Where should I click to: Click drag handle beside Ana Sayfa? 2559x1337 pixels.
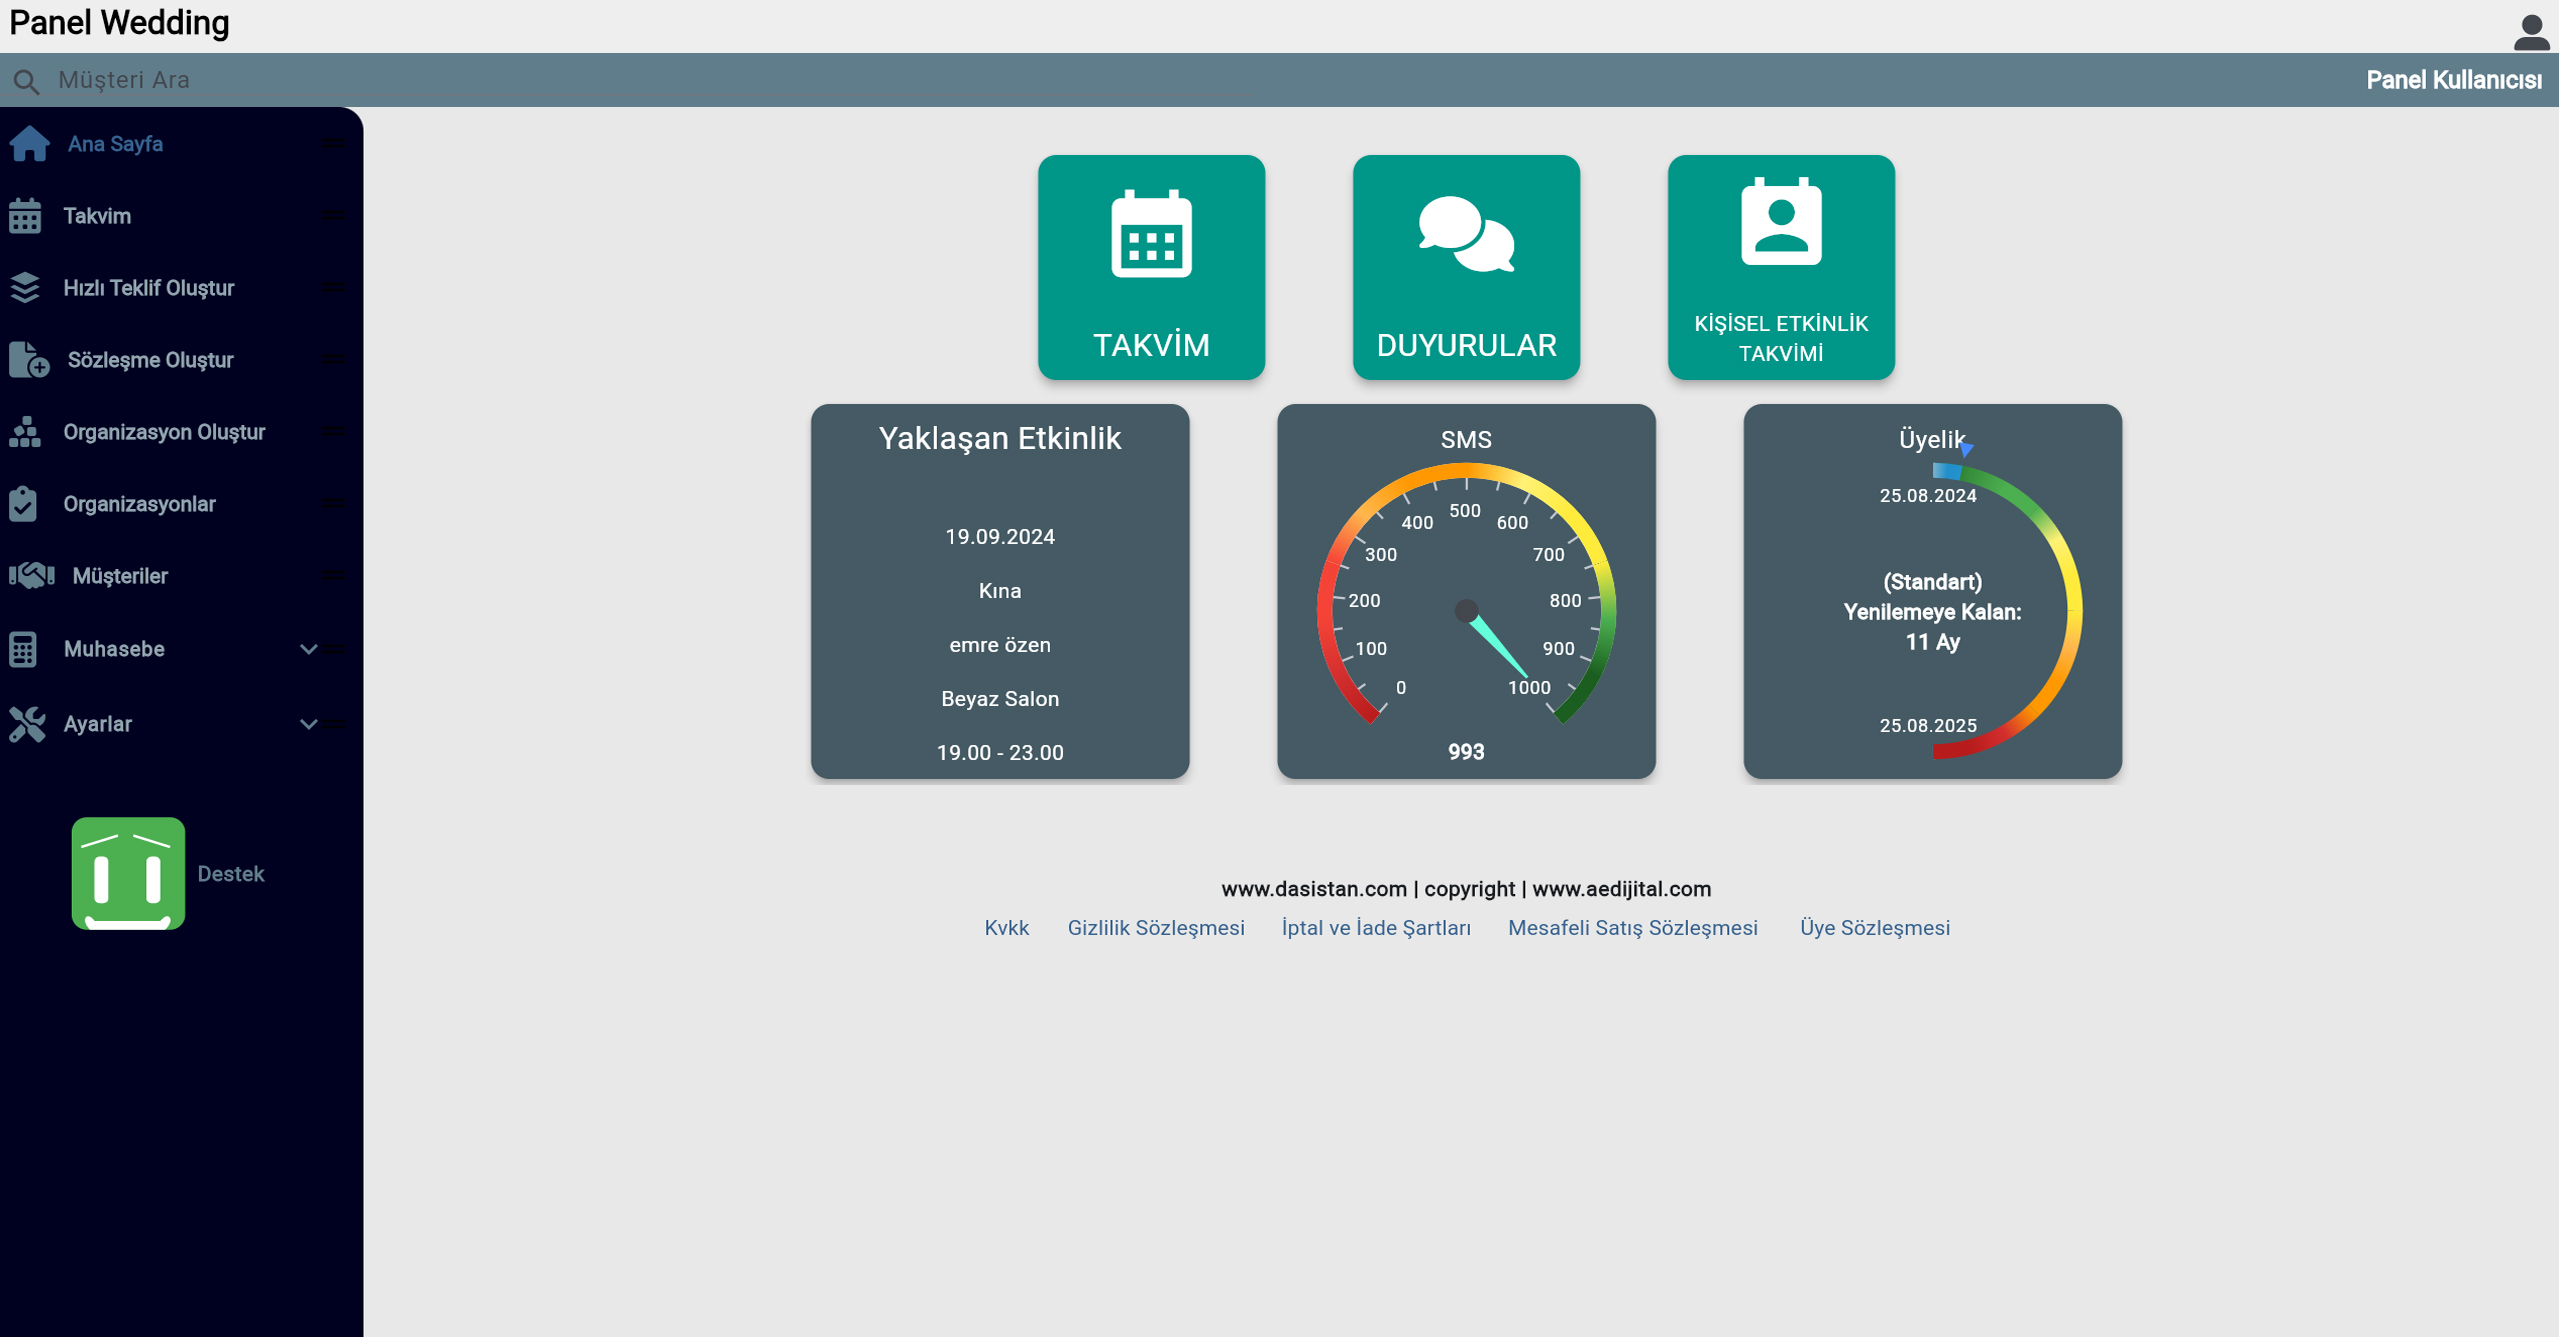tap(334, 144)
